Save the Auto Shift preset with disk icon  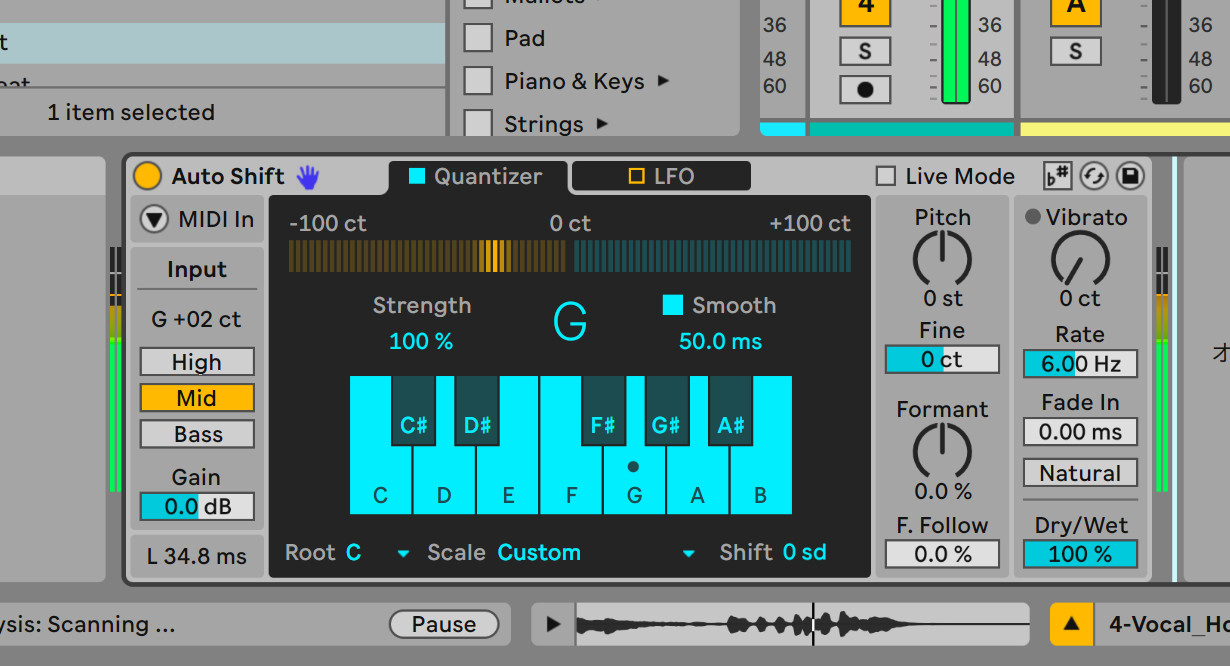[x=1130, y=176]
